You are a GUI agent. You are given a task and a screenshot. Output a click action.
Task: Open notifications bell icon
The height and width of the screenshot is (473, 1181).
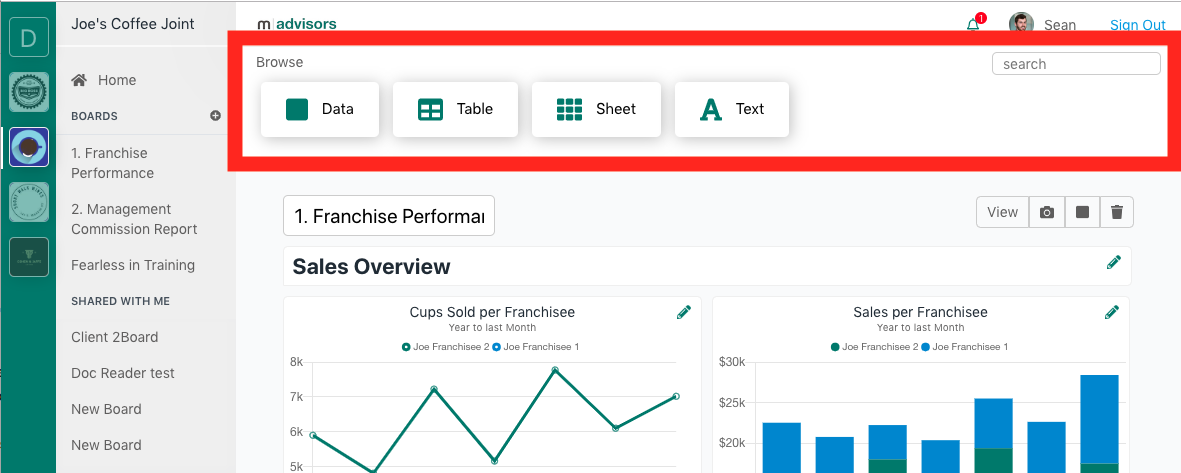click(x=973, y=24)
